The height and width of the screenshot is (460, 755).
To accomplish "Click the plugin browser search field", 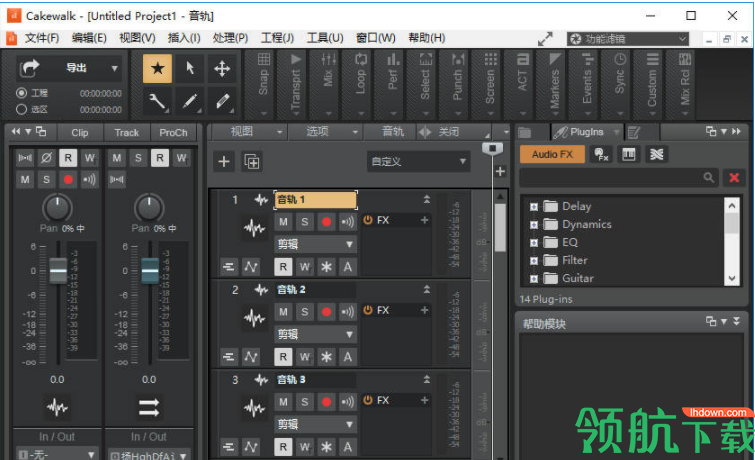I will [619, 178].
